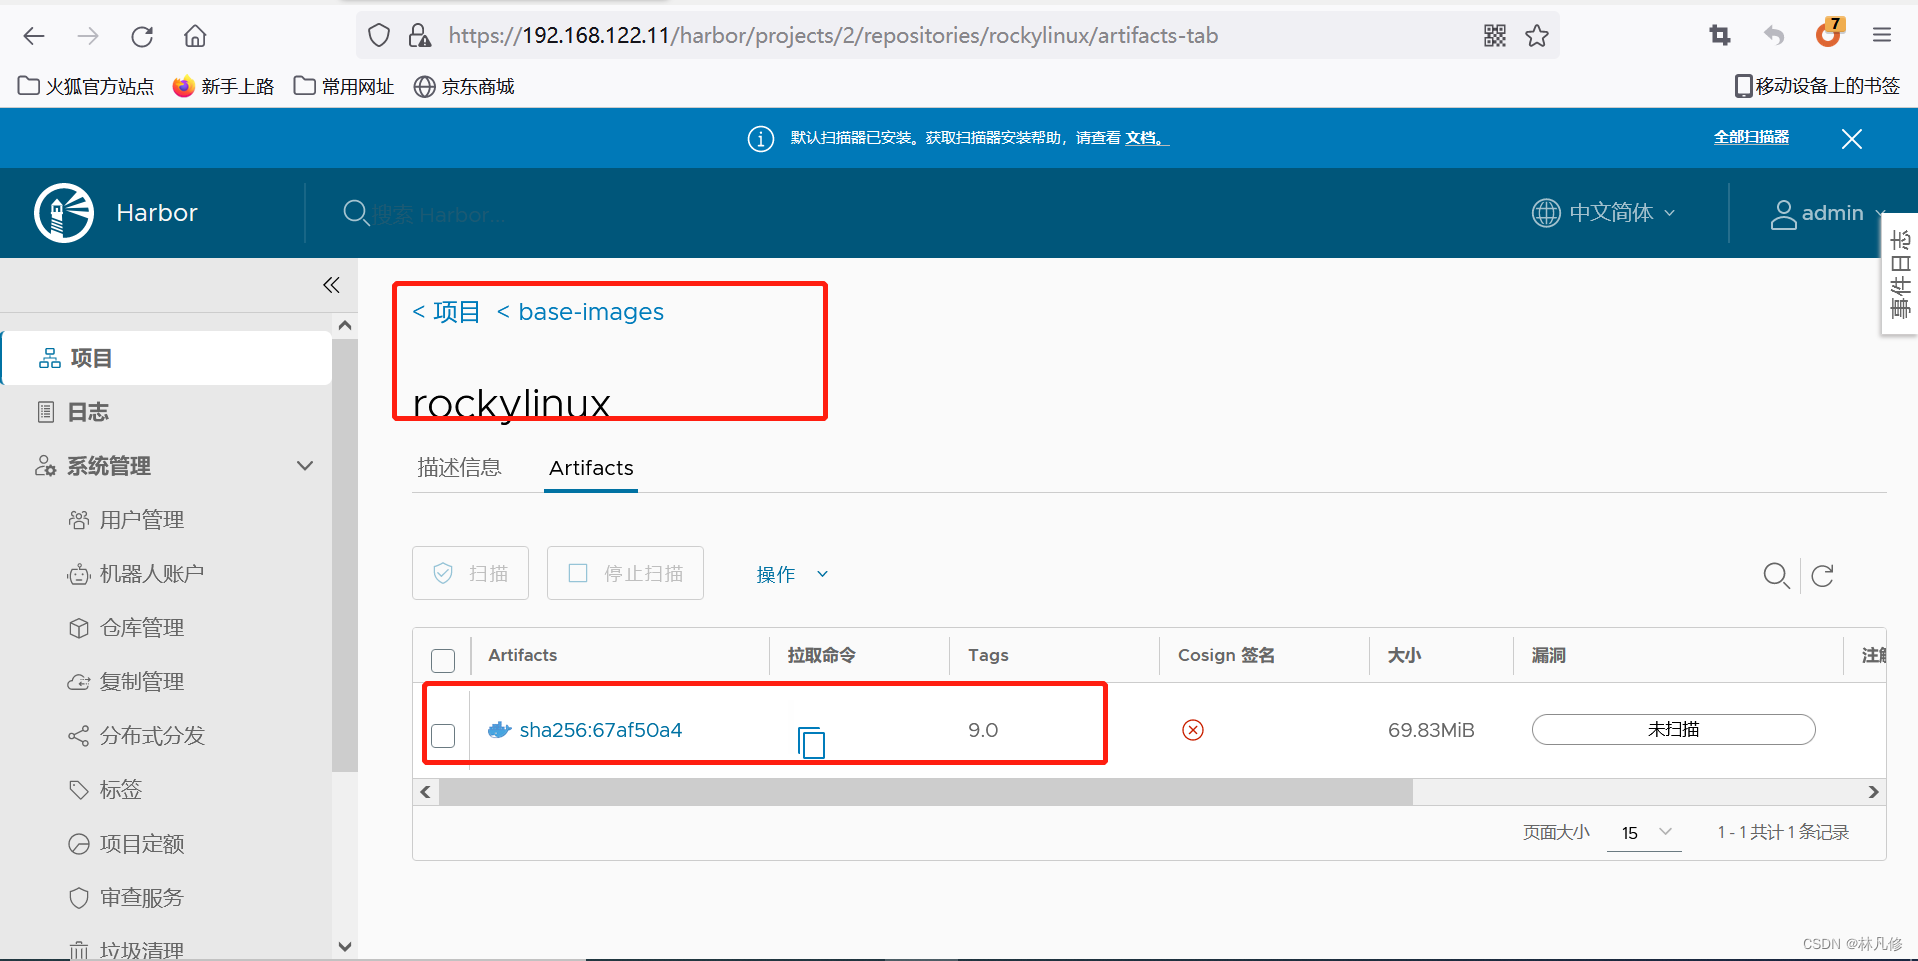Viewport: 1918px width, 961px height.
Task: Click sidebar scrollbar up arrow
Action: click(345, 325)
